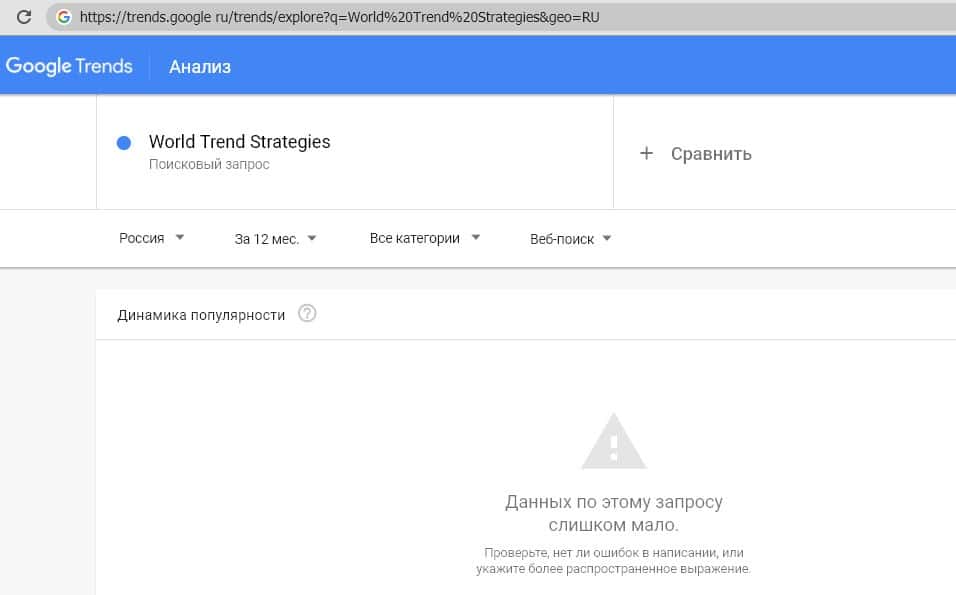
Task: Click the Google Trends logo
Action: (x=69, y=67)
